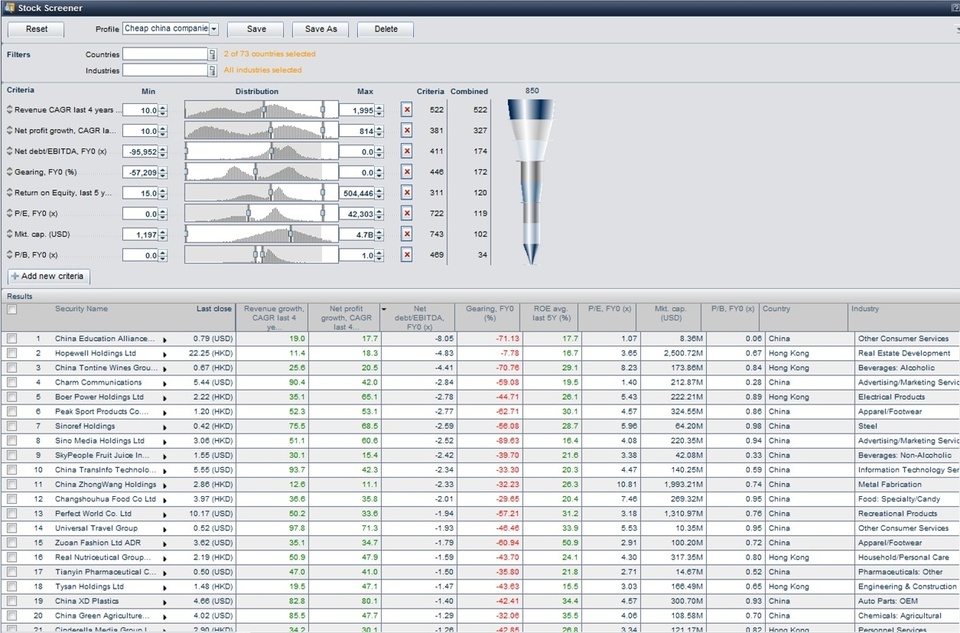Check the Sino Media Holdings Ltd row
The height and width of the screenshot is (633, 960).
click(x=12, y=441)
